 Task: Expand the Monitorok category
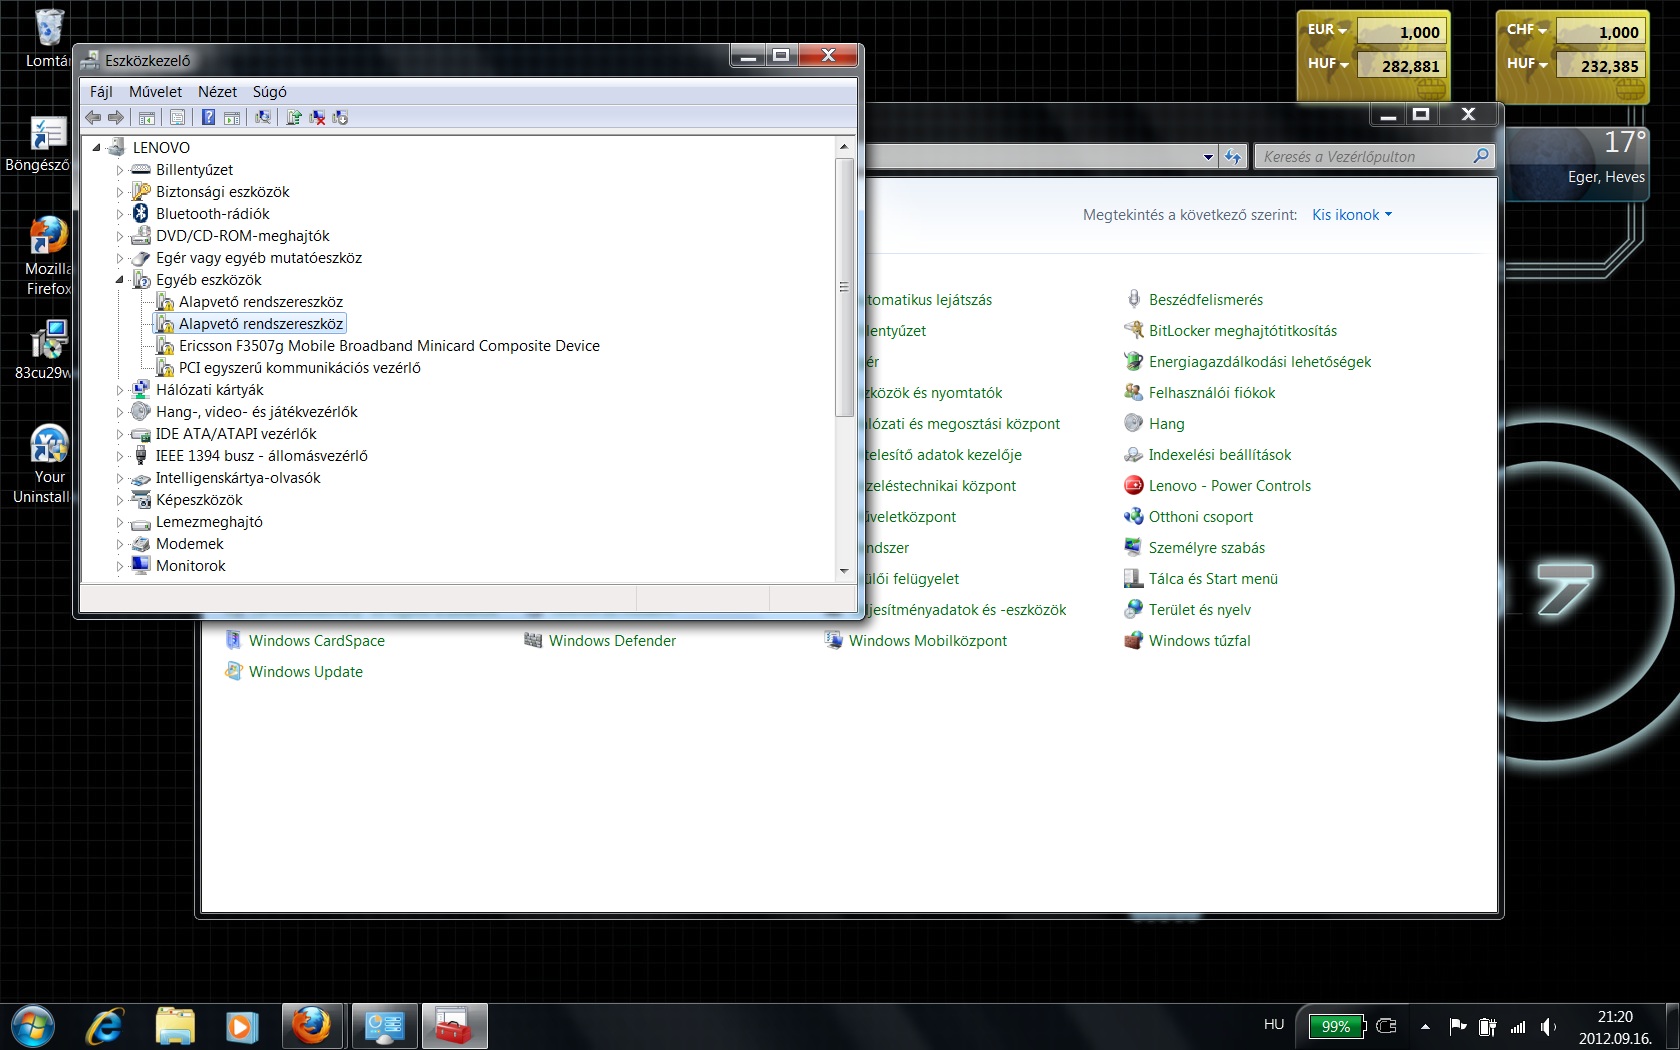click(120, 566)
